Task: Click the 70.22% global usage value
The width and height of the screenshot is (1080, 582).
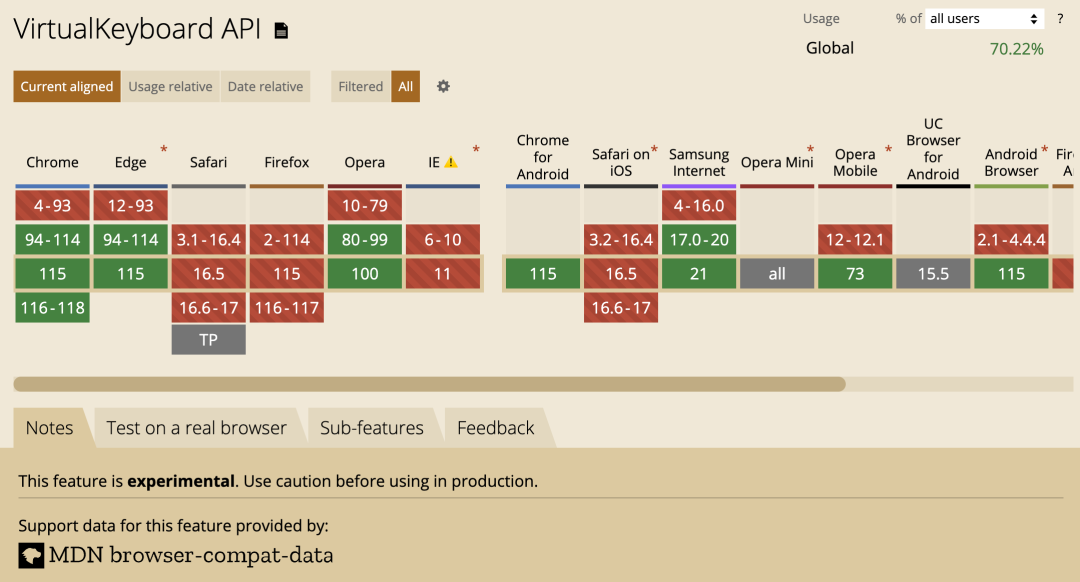Action: 1016,49
